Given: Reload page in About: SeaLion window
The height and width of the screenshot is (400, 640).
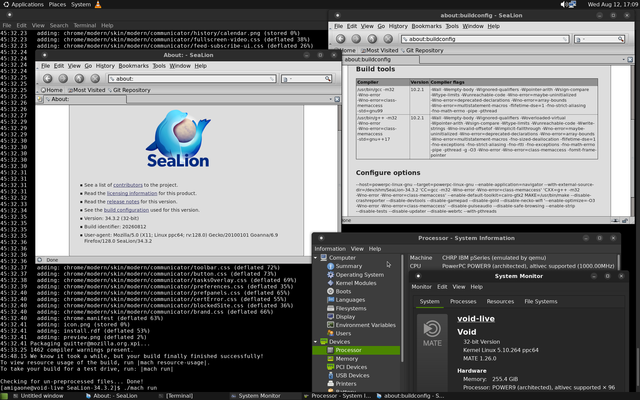Looking at the screenshot, I should click(79, 79).
